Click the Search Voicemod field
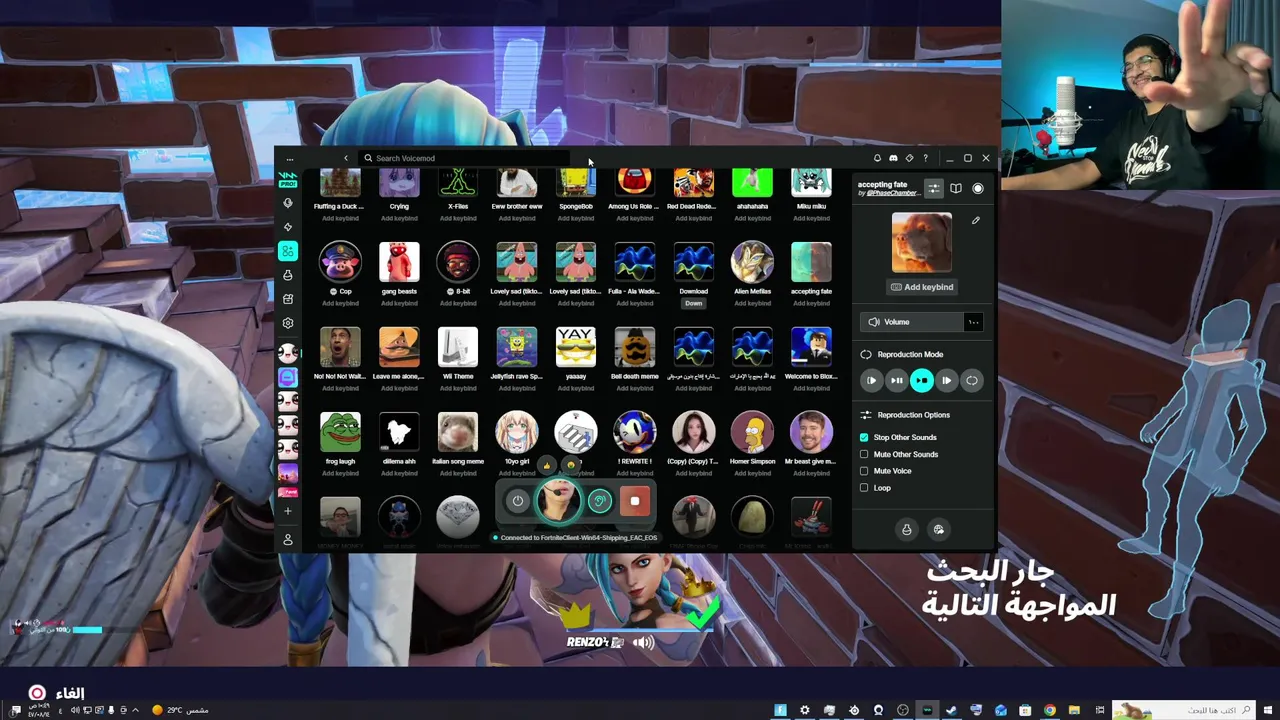 point(465,158)
